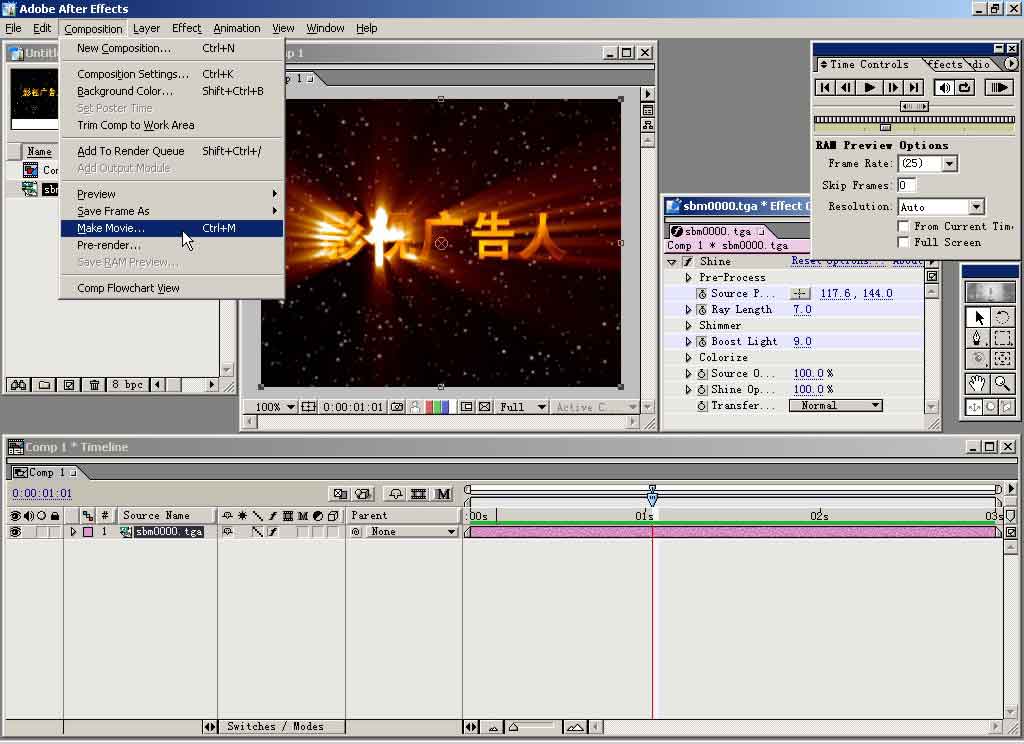Choose Make Movie from Composition menu
The width and height of the screenshot is (1024, 744).
click(x=111, y=228)
